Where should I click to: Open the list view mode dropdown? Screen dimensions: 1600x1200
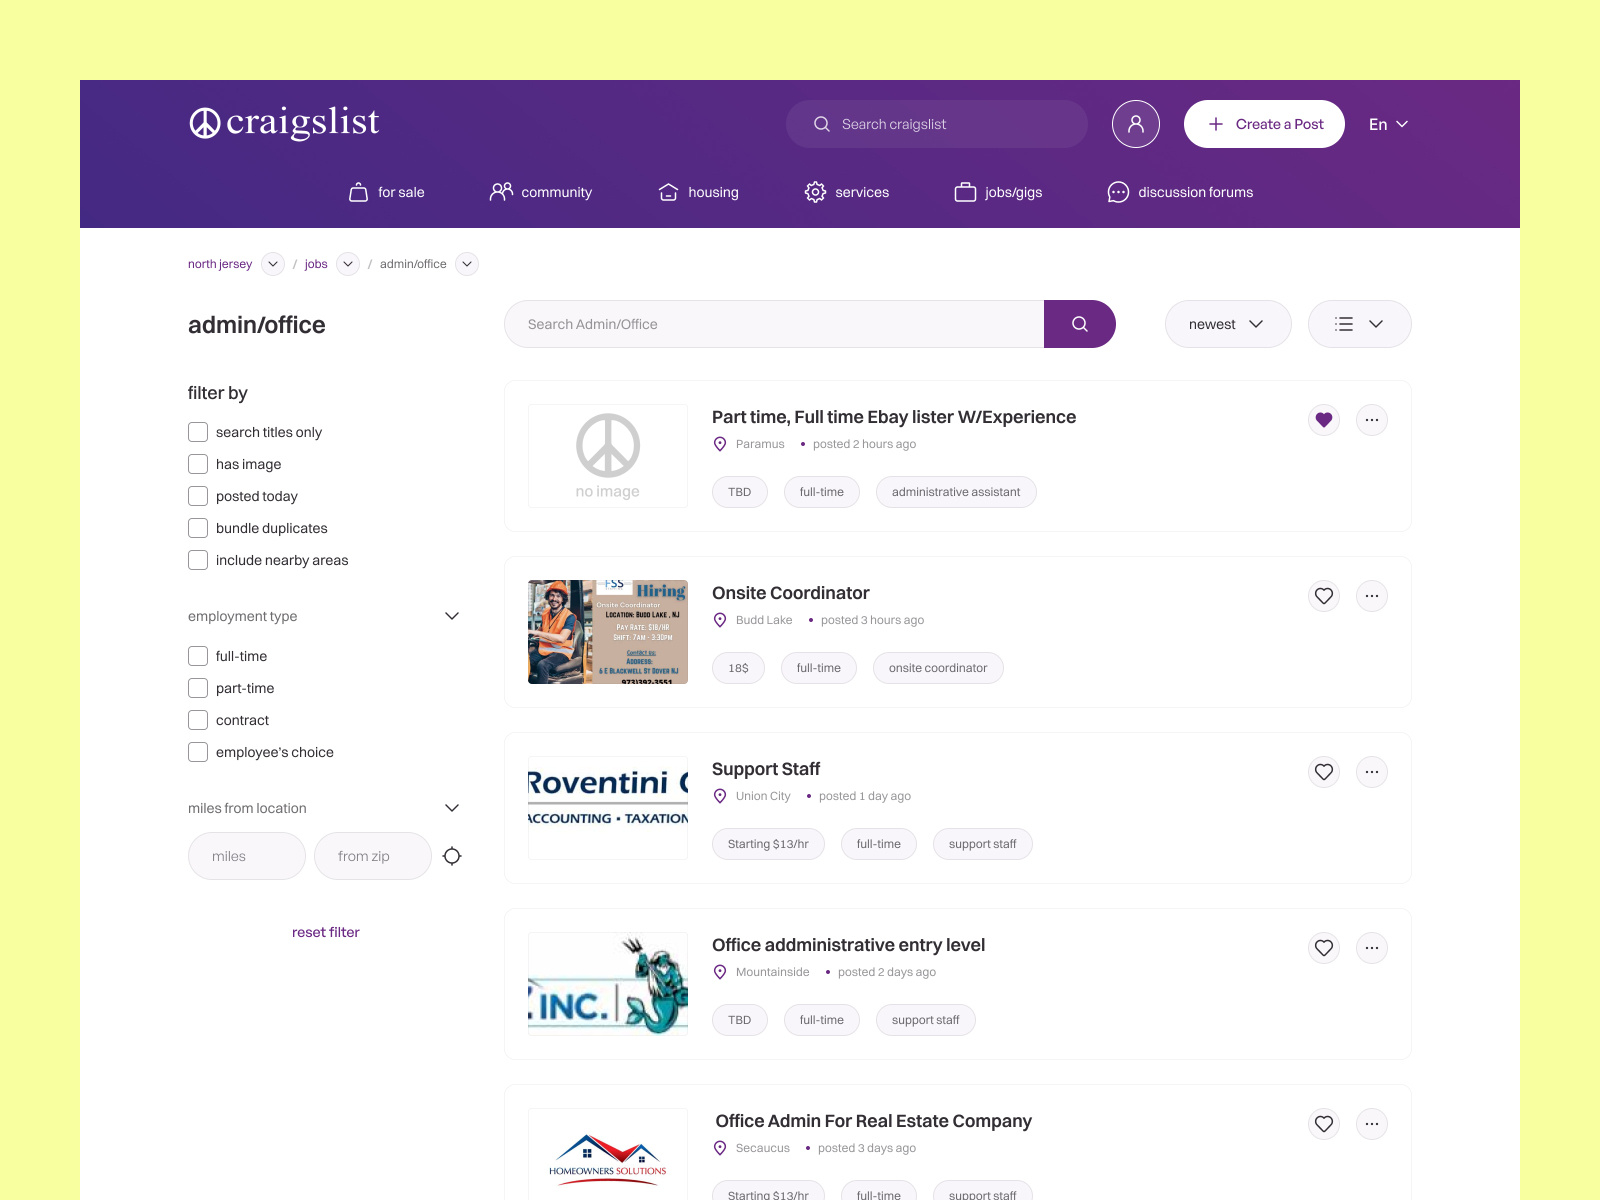pos(1360,324)
